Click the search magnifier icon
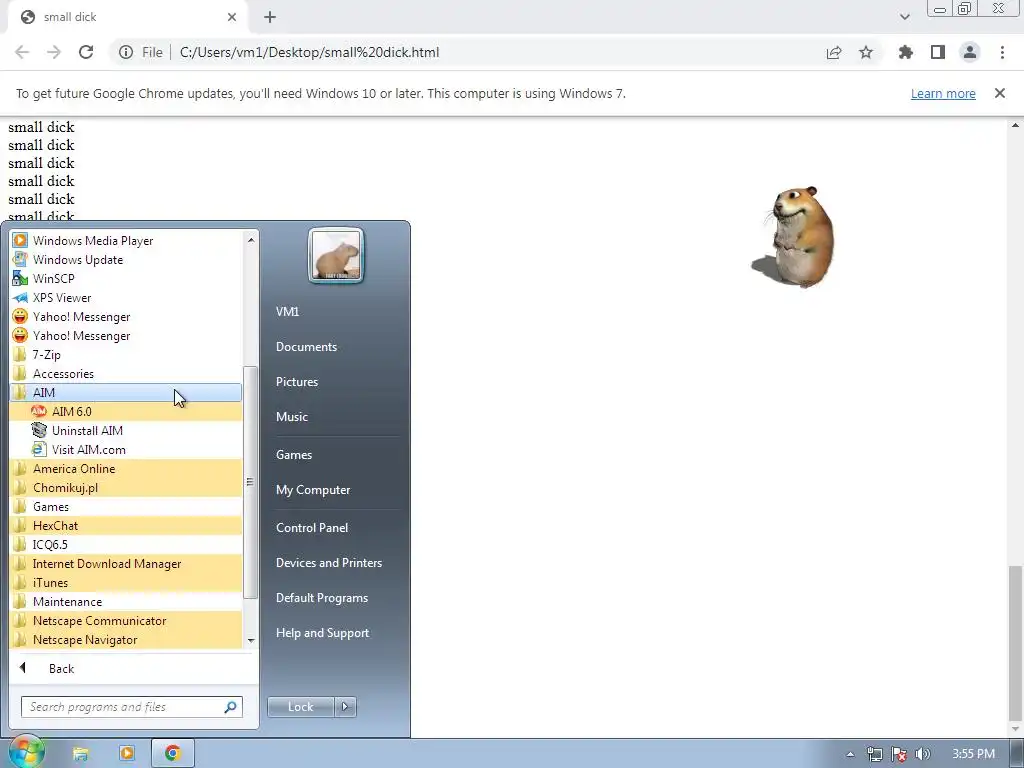1024x768 pixels. (x=231, y=707)
